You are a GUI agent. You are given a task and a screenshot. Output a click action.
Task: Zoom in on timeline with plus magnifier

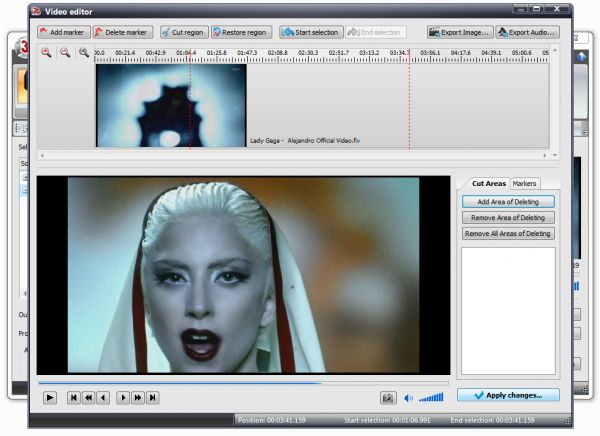pyautogui.click(x=47, y=52)
